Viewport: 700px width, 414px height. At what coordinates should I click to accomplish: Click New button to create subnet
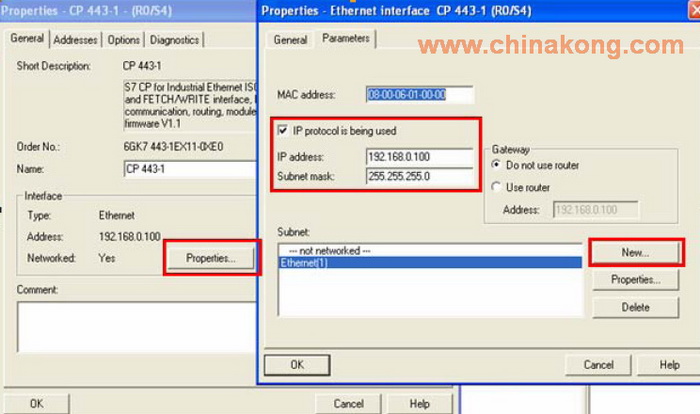point(635,253)
